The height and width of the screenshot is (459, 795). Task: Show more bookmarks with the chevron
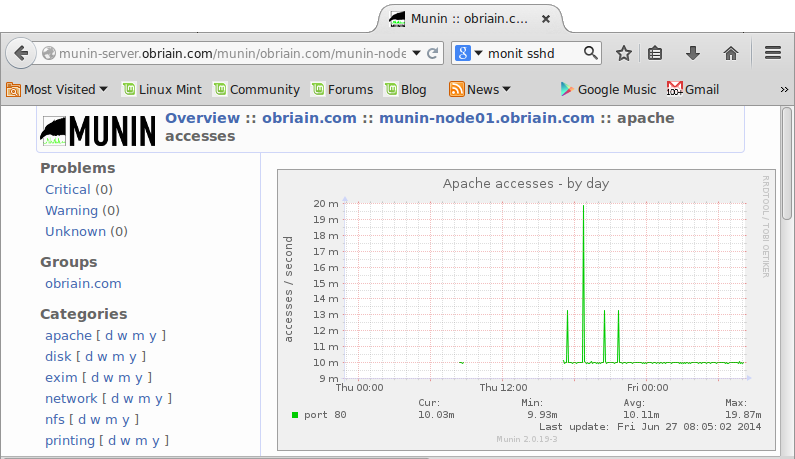(x=784, y=90)
